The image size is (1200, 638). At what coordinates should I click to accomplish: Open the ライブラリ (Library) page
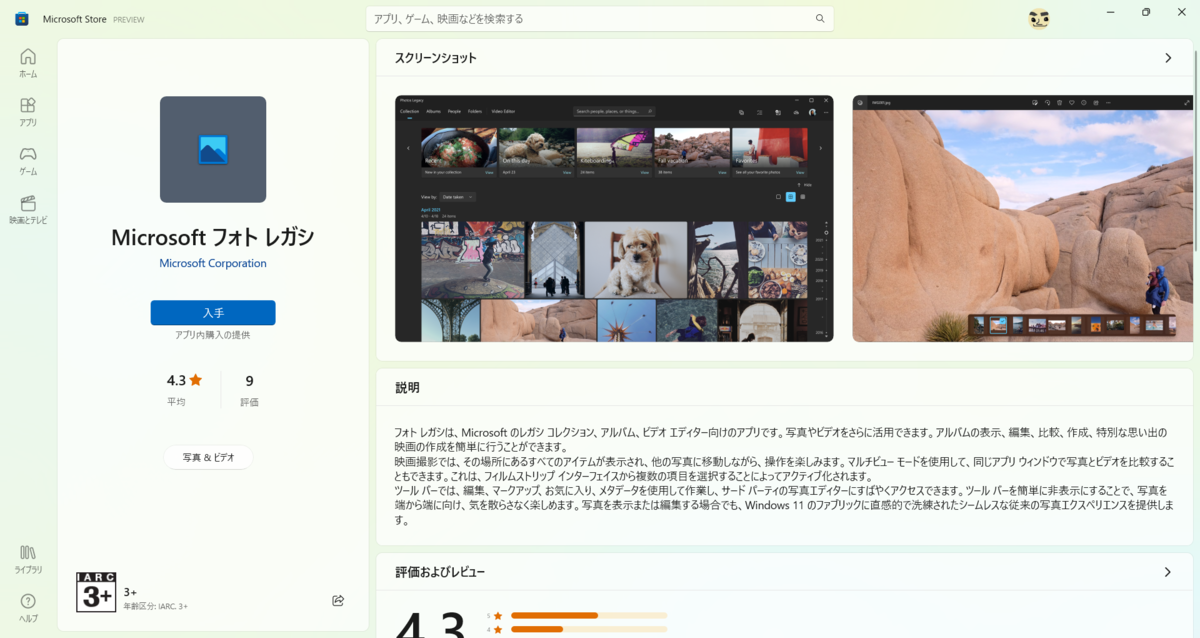pyautogui.click(x=28, y=559)
